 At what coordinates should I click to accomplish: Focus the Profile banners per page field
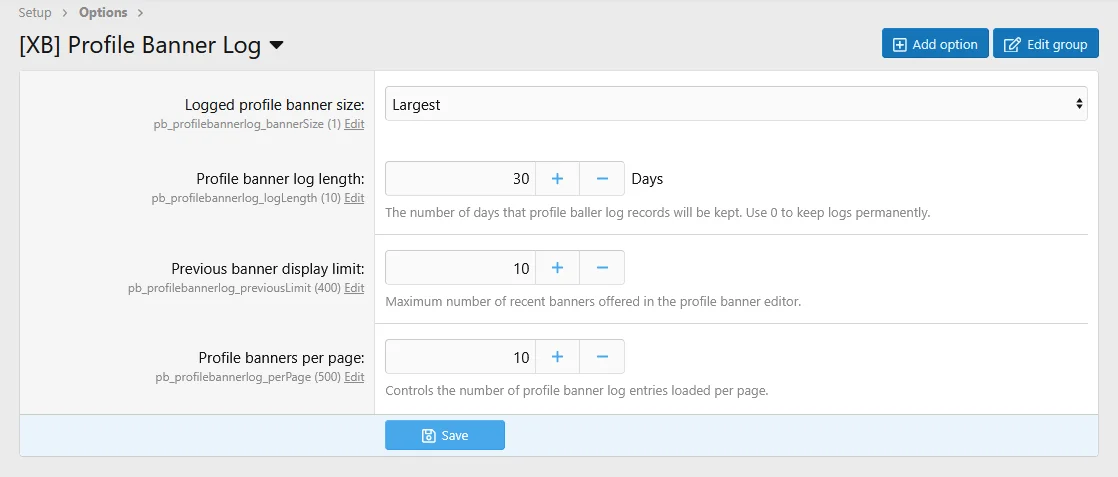pyautogui.click(x=460, y=357)
